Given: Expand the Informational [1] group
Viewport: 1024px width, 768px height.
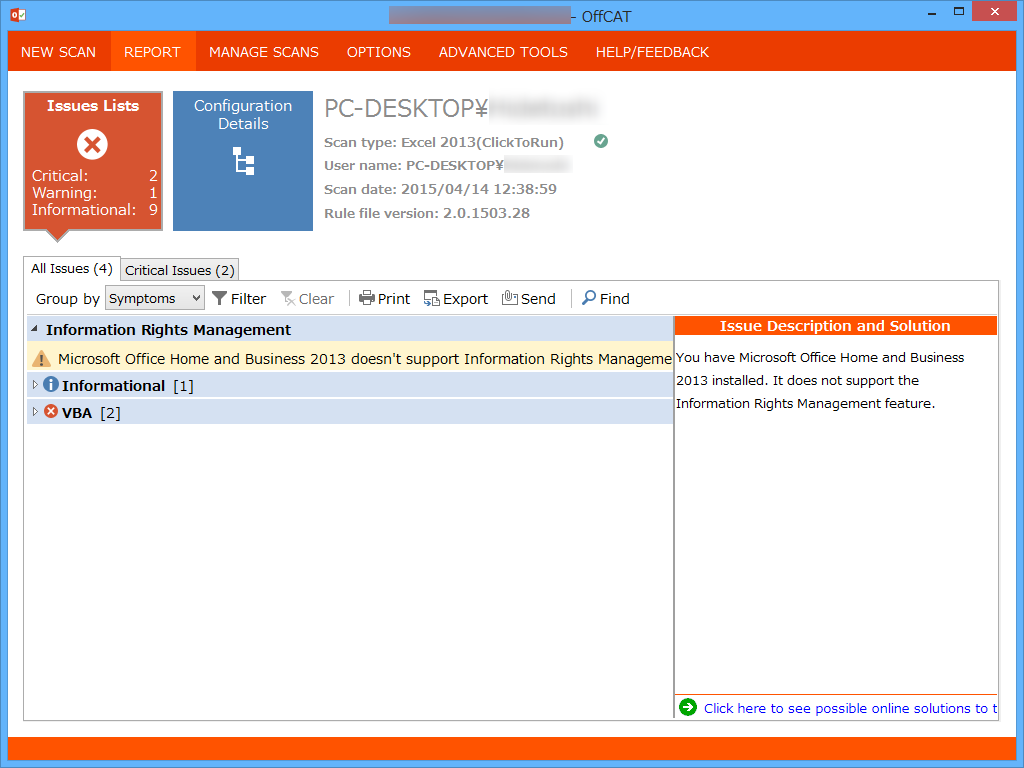Looking at the screenshot, I should [35, 385].
